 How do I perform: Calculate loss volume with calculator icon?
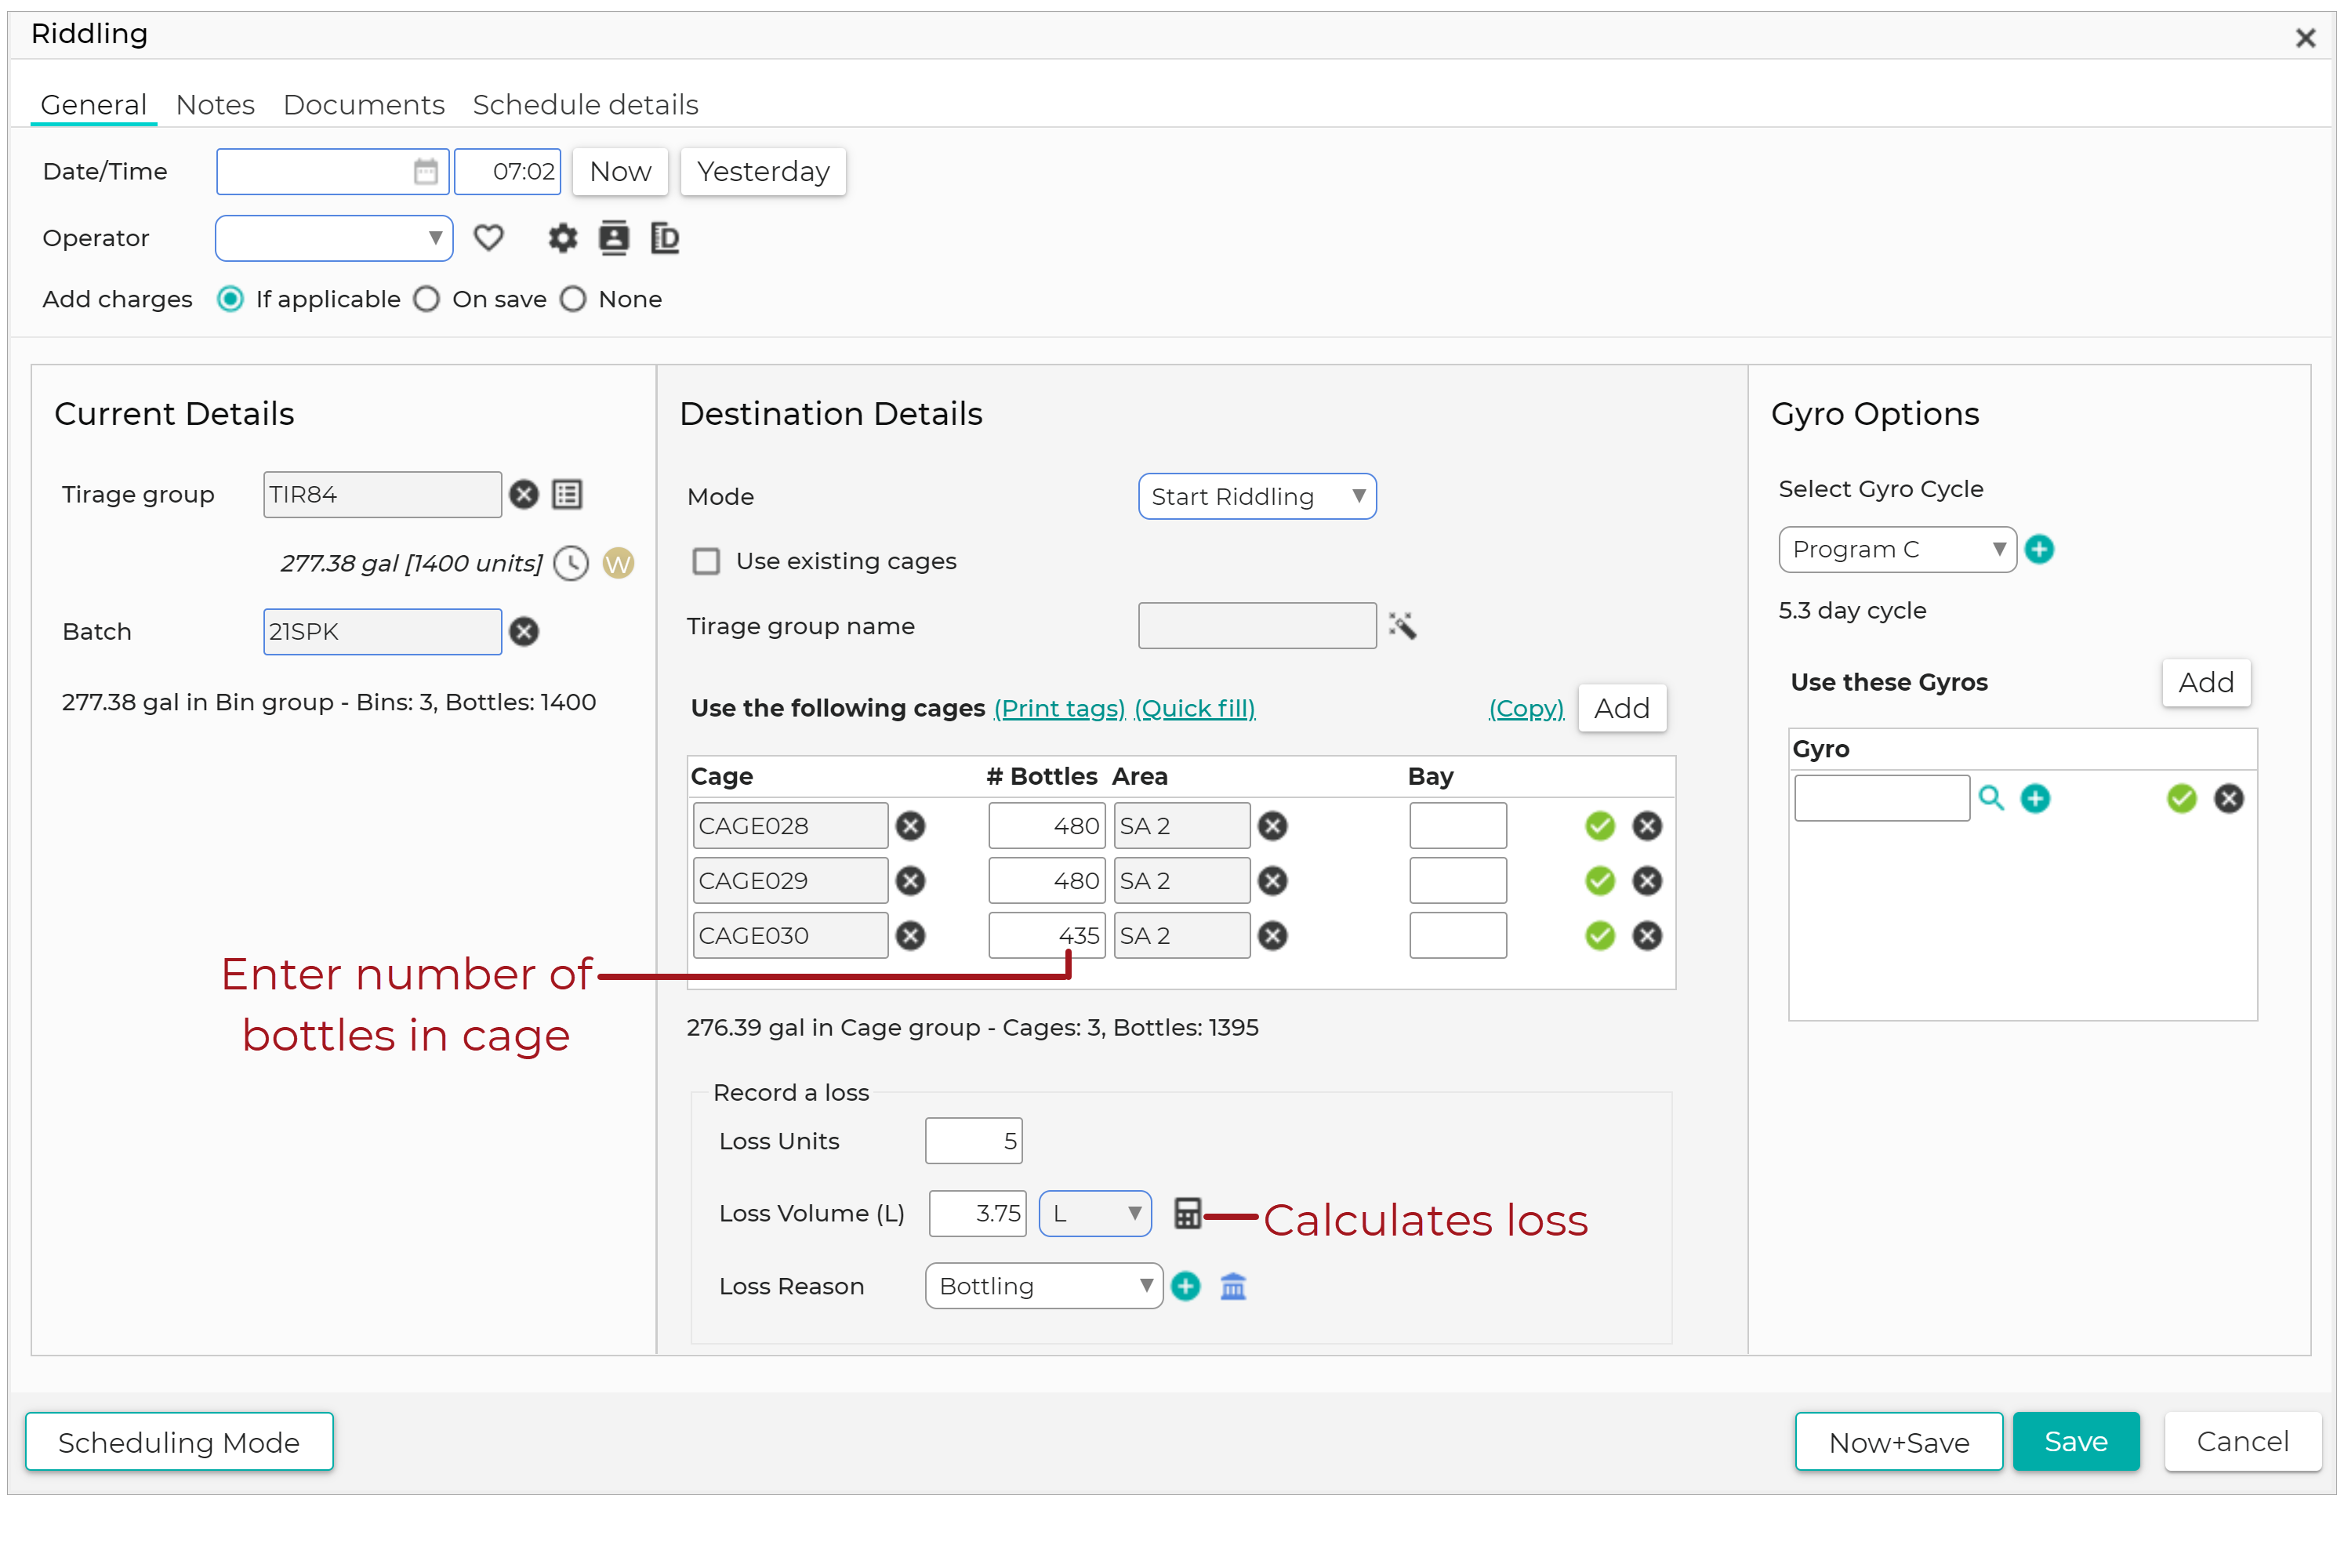pyautogui.click(x=1187, y=1214)
